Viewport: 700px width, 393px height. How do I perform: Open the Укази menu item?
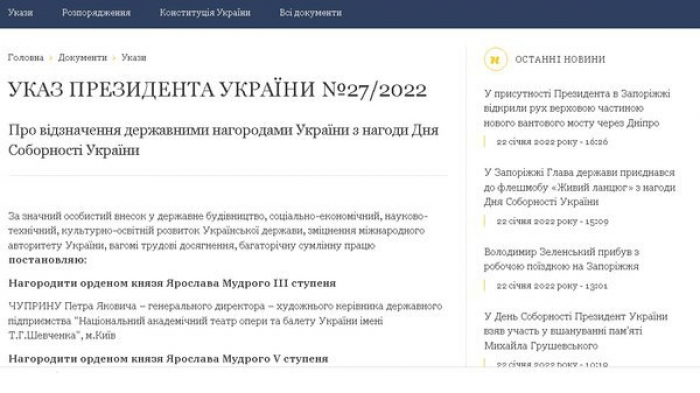20,13
